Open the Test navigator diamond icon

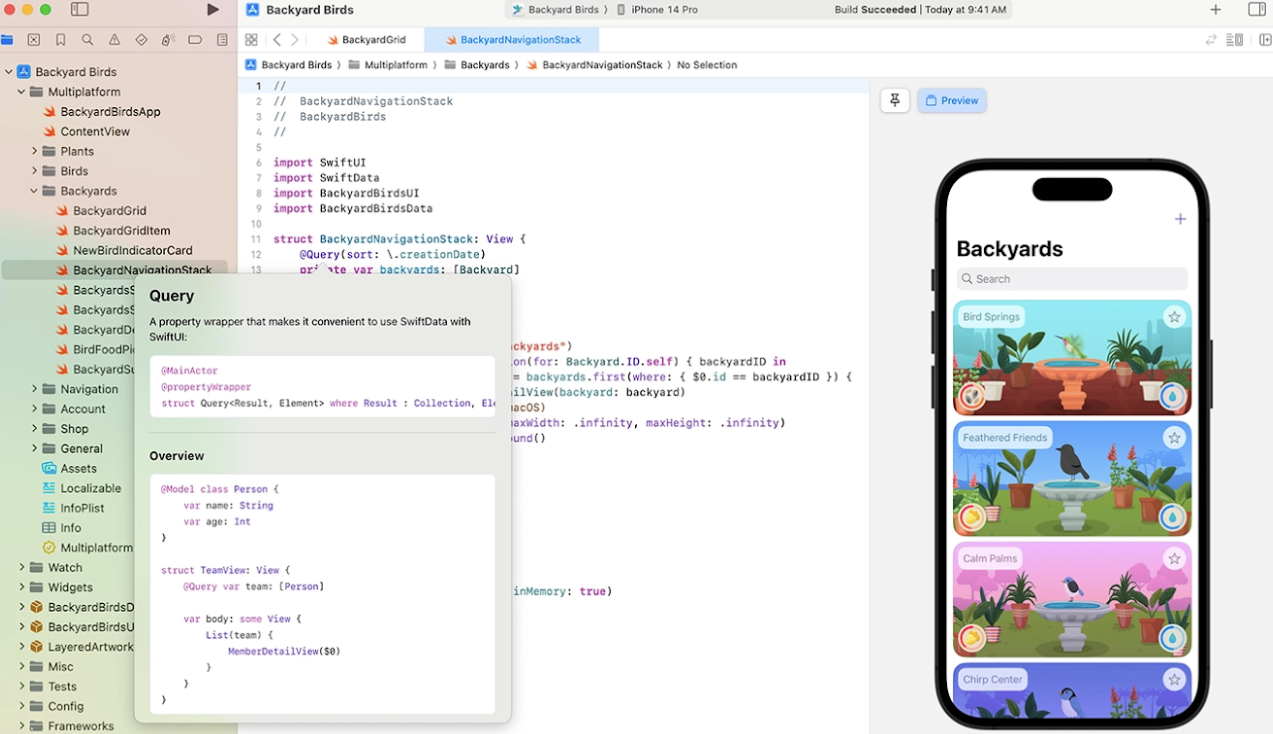tap(141, 40)
